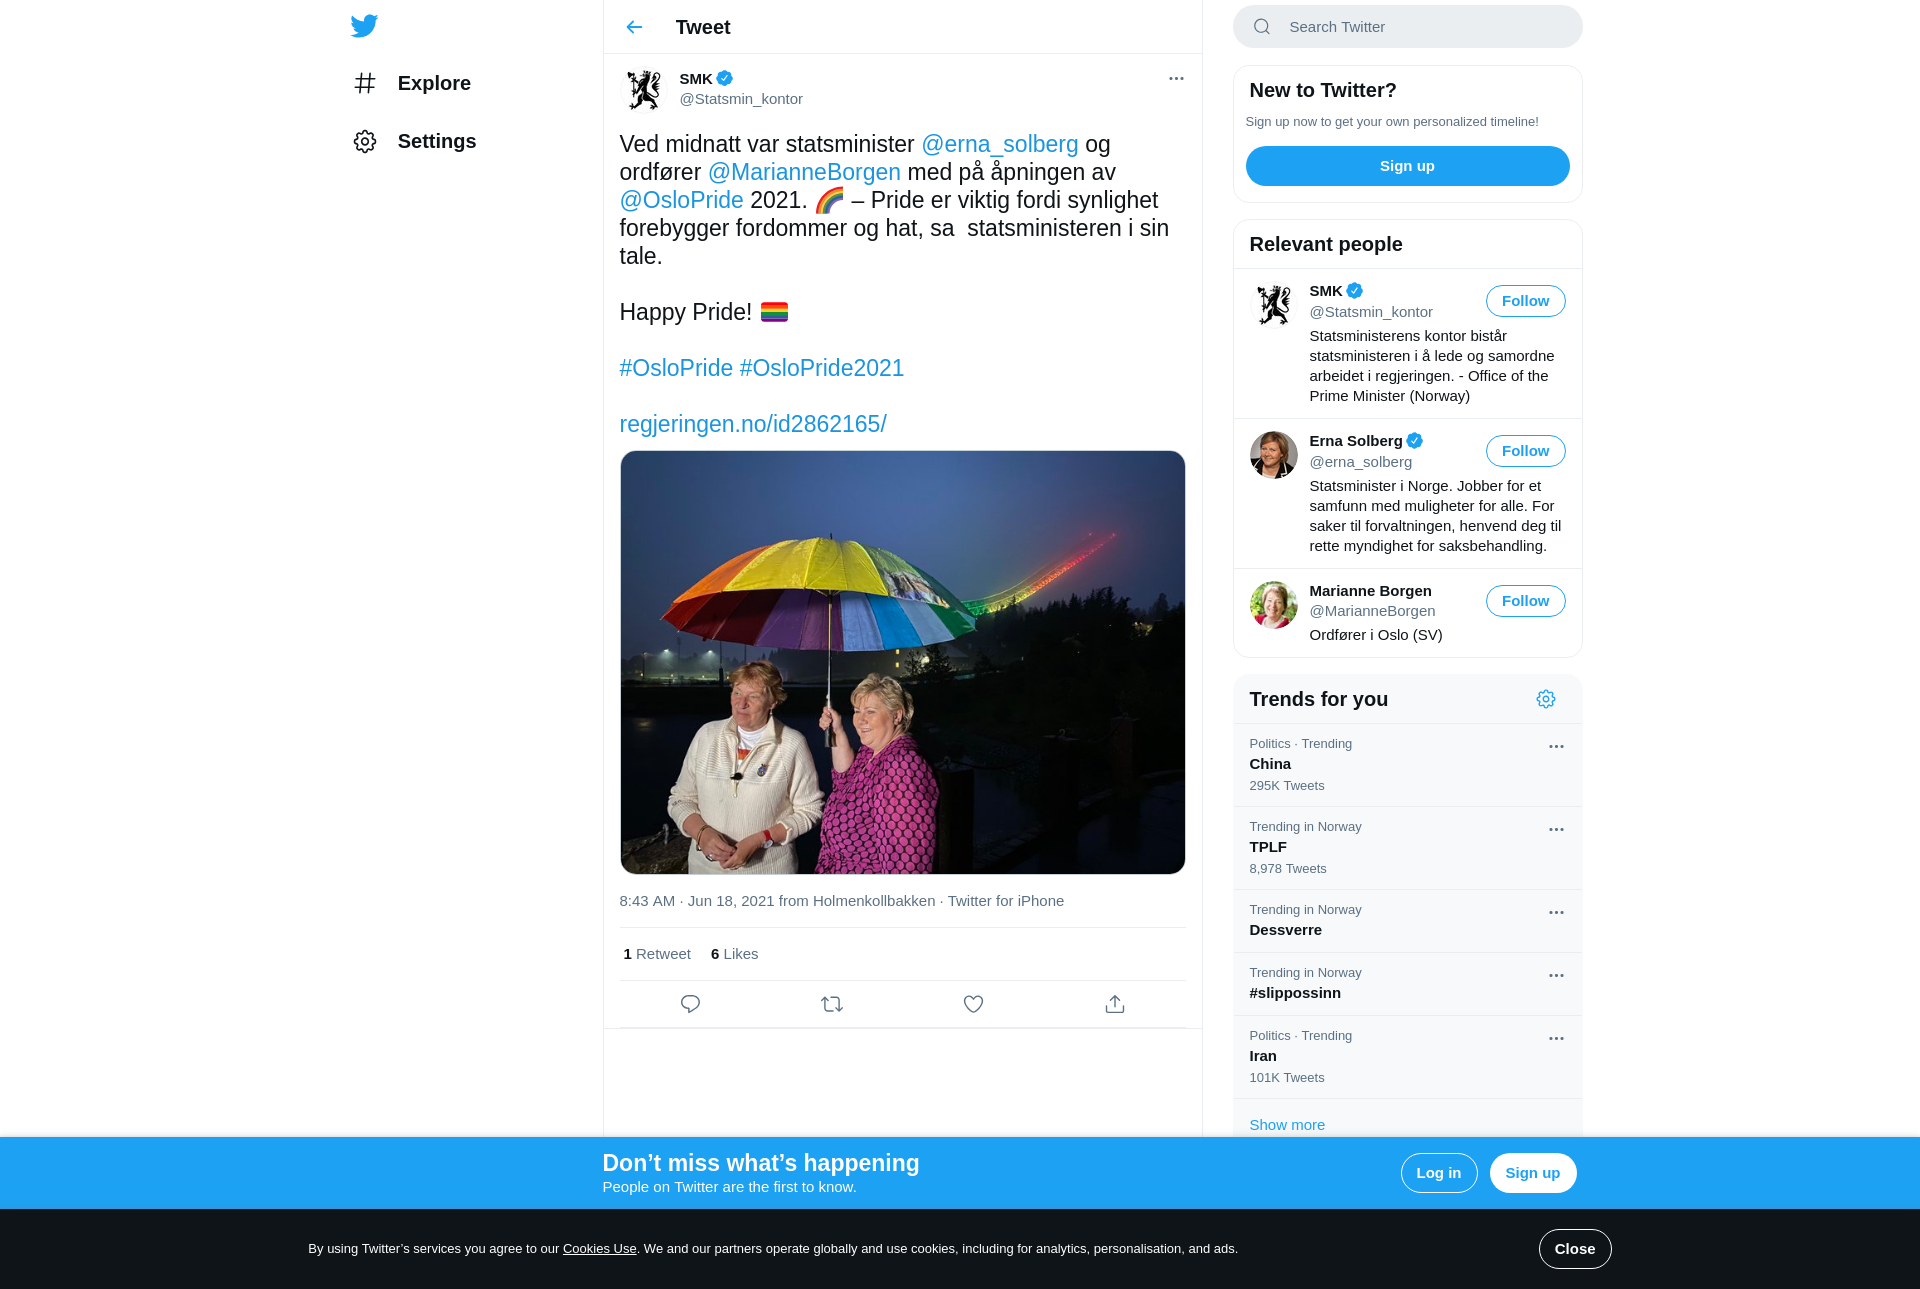This screenshot has height=1289, width=1920.
Task: Open the #OsloPride2021 hashtag
Action: tap(821, 368)
